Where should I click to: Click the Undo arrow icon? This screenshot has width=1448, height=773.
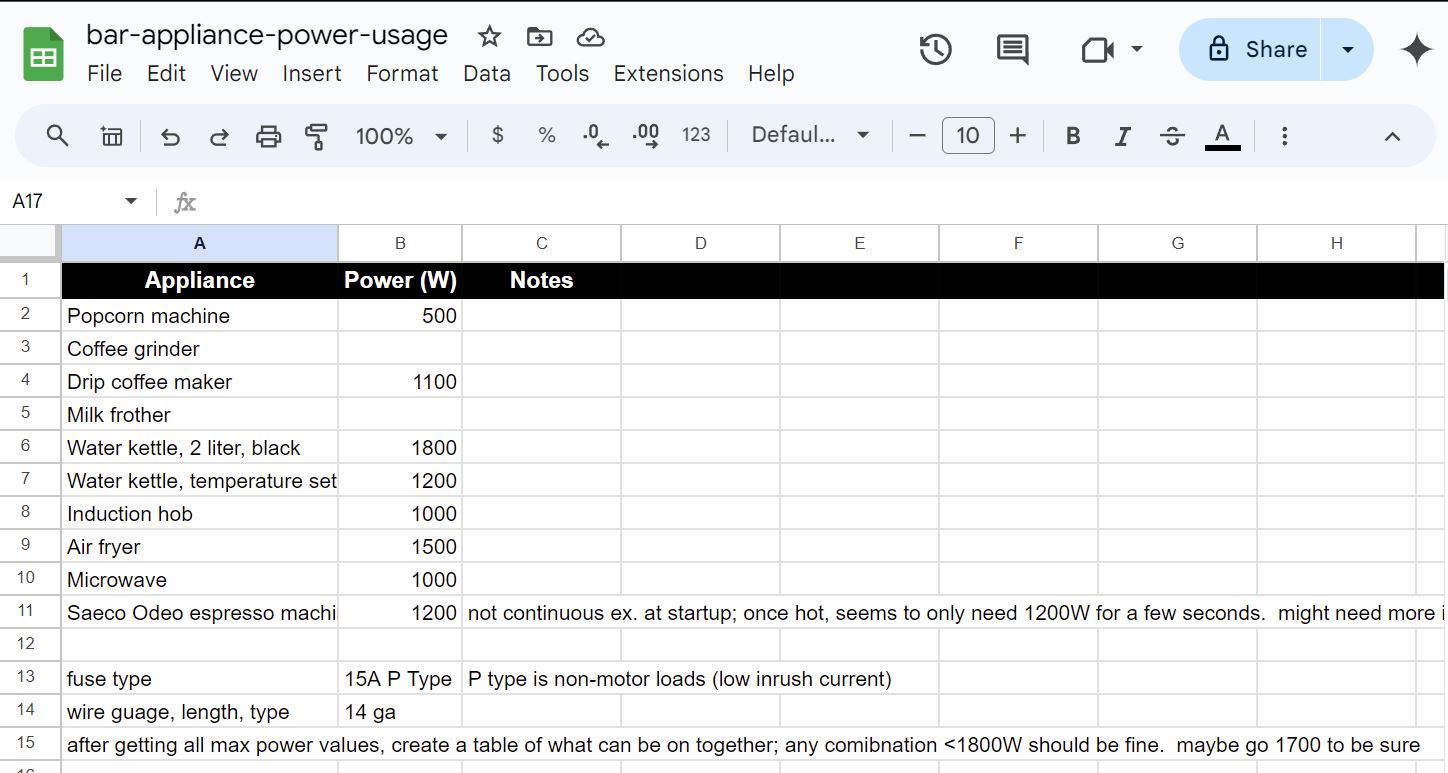(x=170, y=136)
